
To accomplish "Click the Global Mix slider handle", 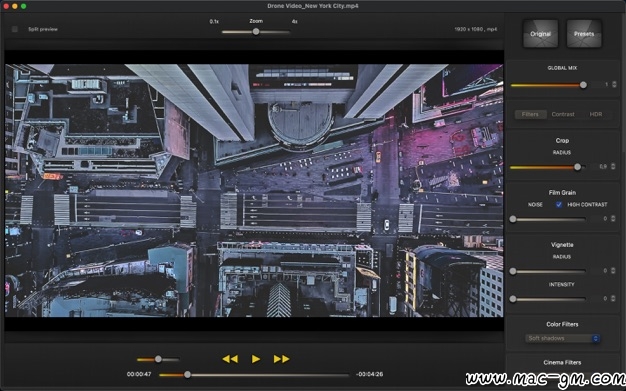I will 583,85.
